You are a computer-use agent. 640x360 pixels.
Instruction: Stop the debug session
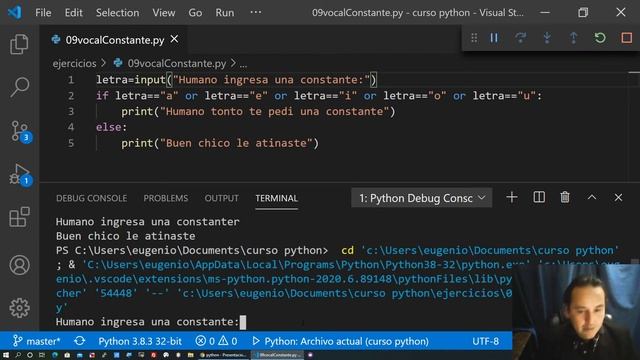pyautogui.click(x=627, y=38)
